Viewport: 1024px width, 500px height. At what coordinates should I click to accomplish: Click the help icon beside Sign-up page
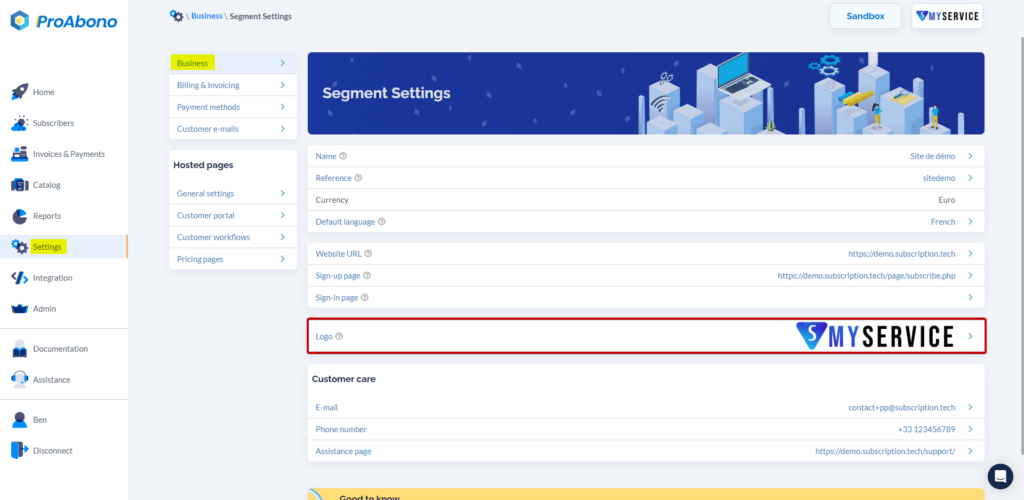pos(366,275)
